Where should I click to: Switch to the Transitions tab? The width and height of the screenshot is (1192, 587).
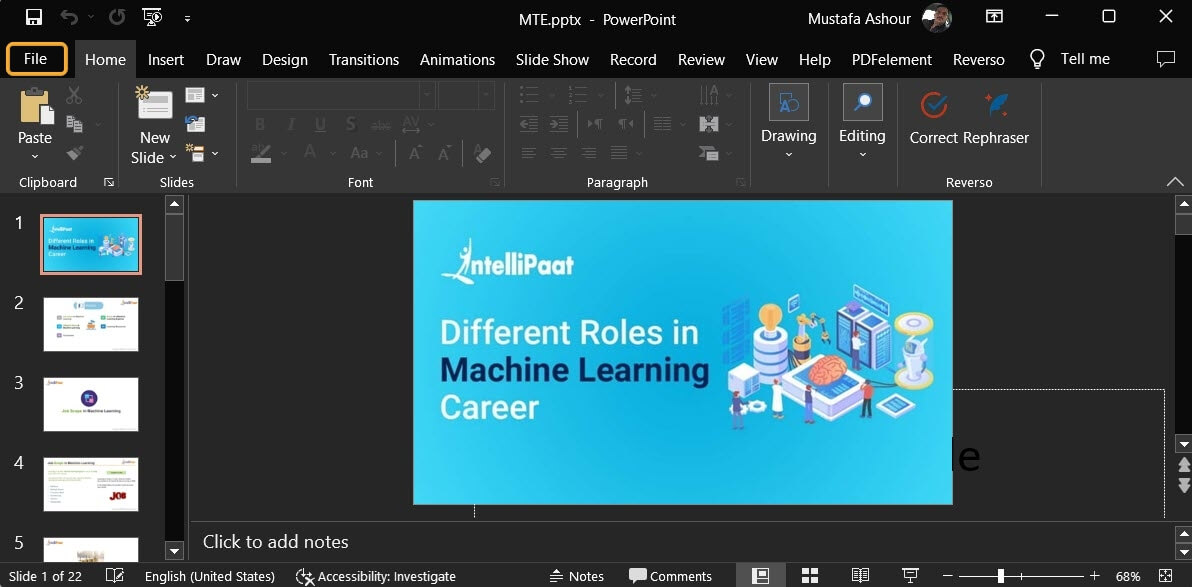tap(364, 59)
